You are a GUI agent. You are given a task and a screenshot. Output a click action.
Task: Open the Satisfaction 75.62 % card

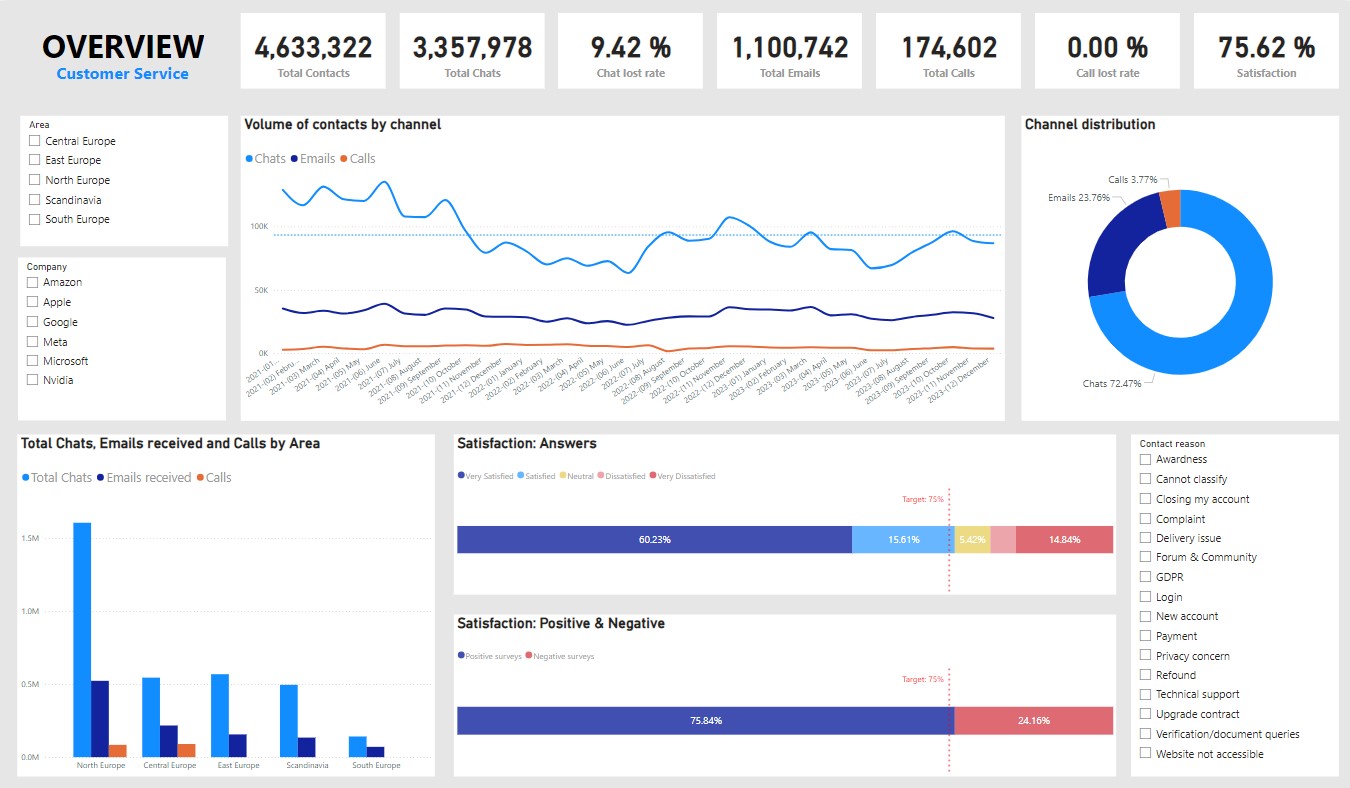(1266, 50)
